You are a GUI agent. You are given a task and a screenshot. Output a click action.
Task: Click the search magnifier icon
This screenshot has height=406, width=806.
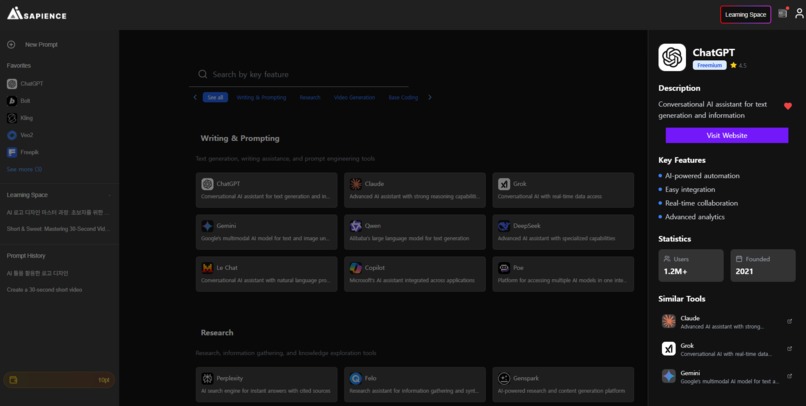(x=203, y=75)
